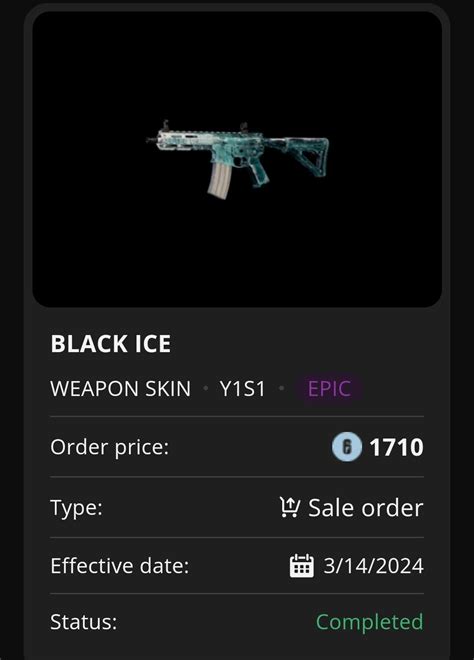Viewport: 474px width, 660px height.
Task: Click the Type label
Action: click(76, 508)
